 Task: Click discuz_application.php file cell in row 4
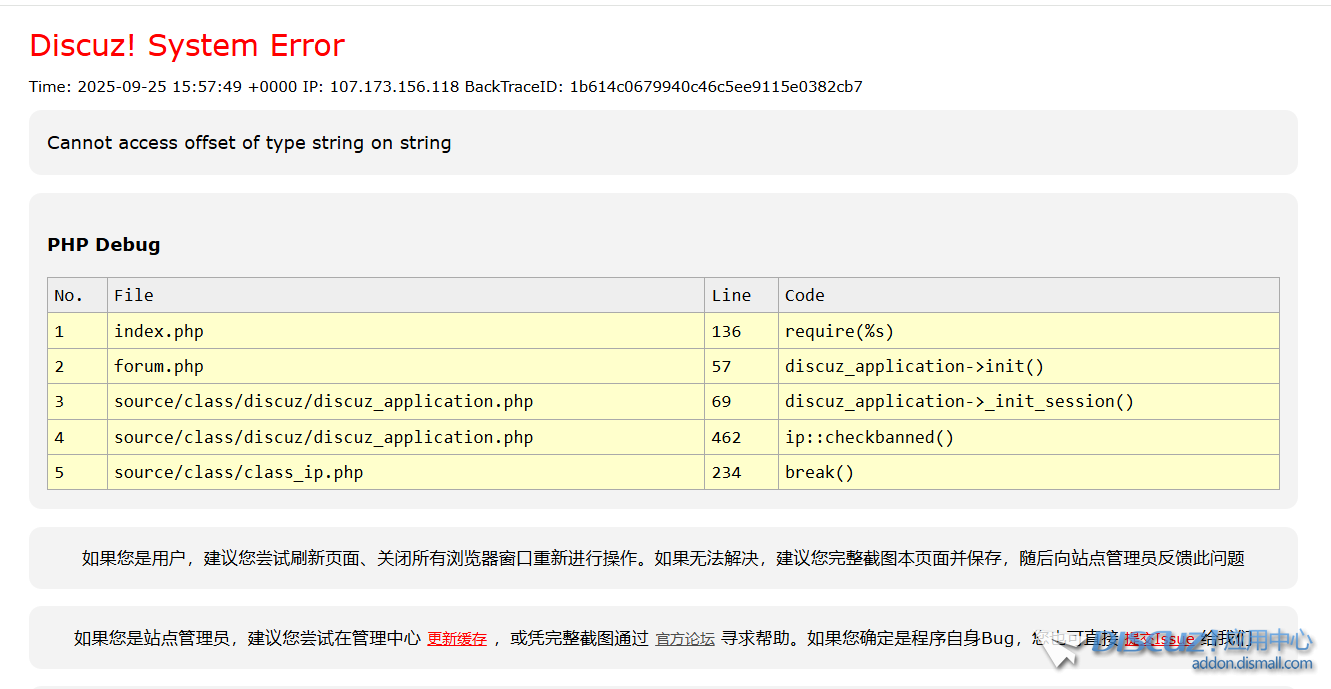(406, 437)
